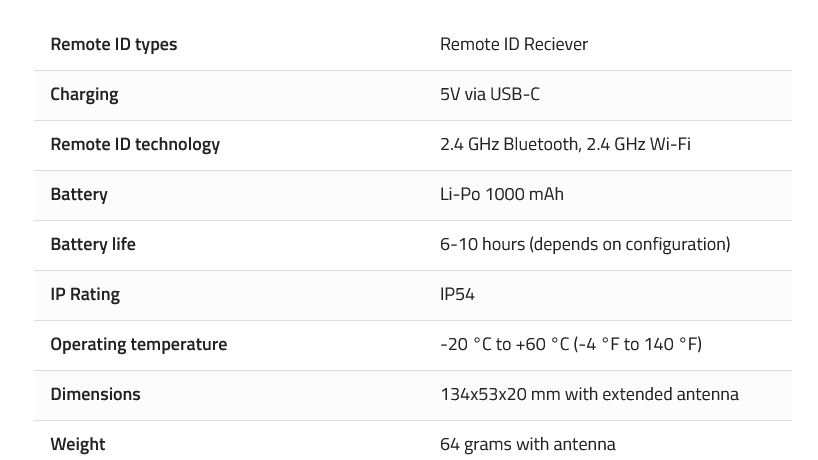818x460 pixels.
Task: Click the 'Battery life' row label
Action: pos(93,244)
